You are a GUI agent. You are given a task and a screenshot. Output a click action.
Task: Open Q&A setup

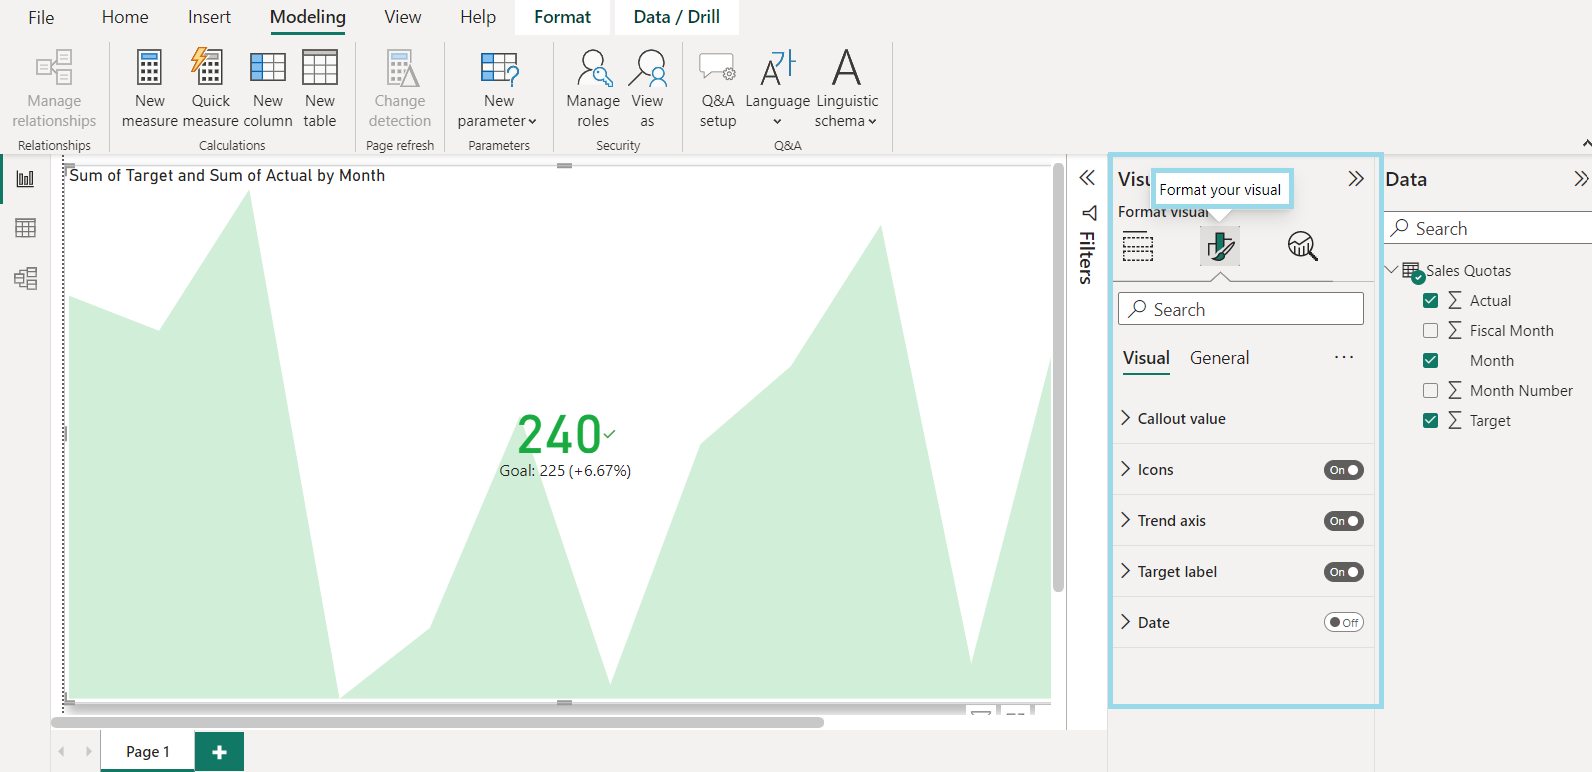click(718, 89)
